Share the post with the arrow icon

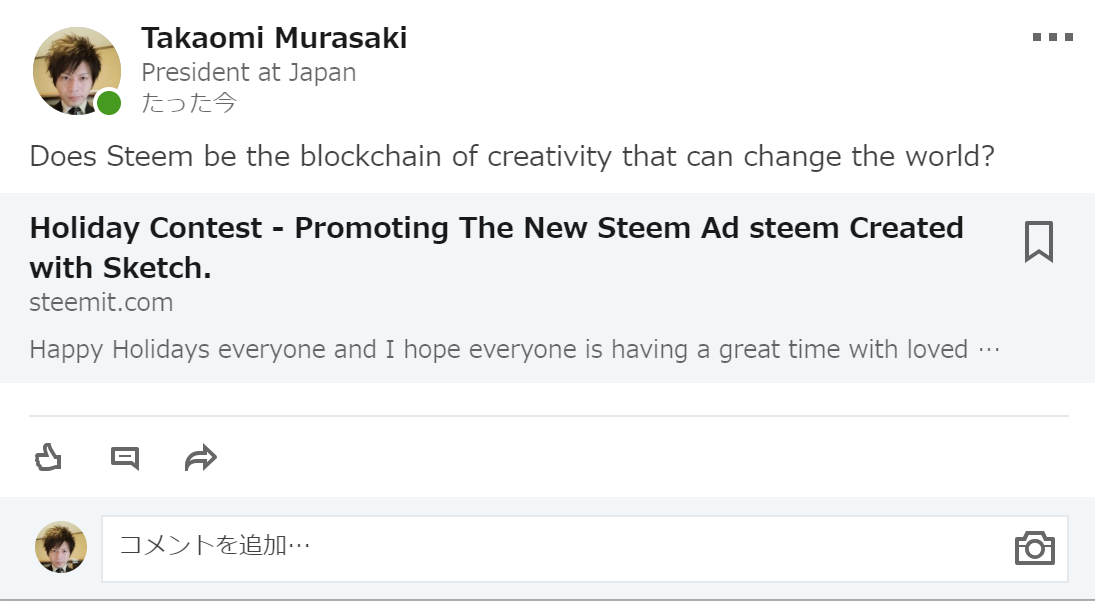(x=201, y=459)
